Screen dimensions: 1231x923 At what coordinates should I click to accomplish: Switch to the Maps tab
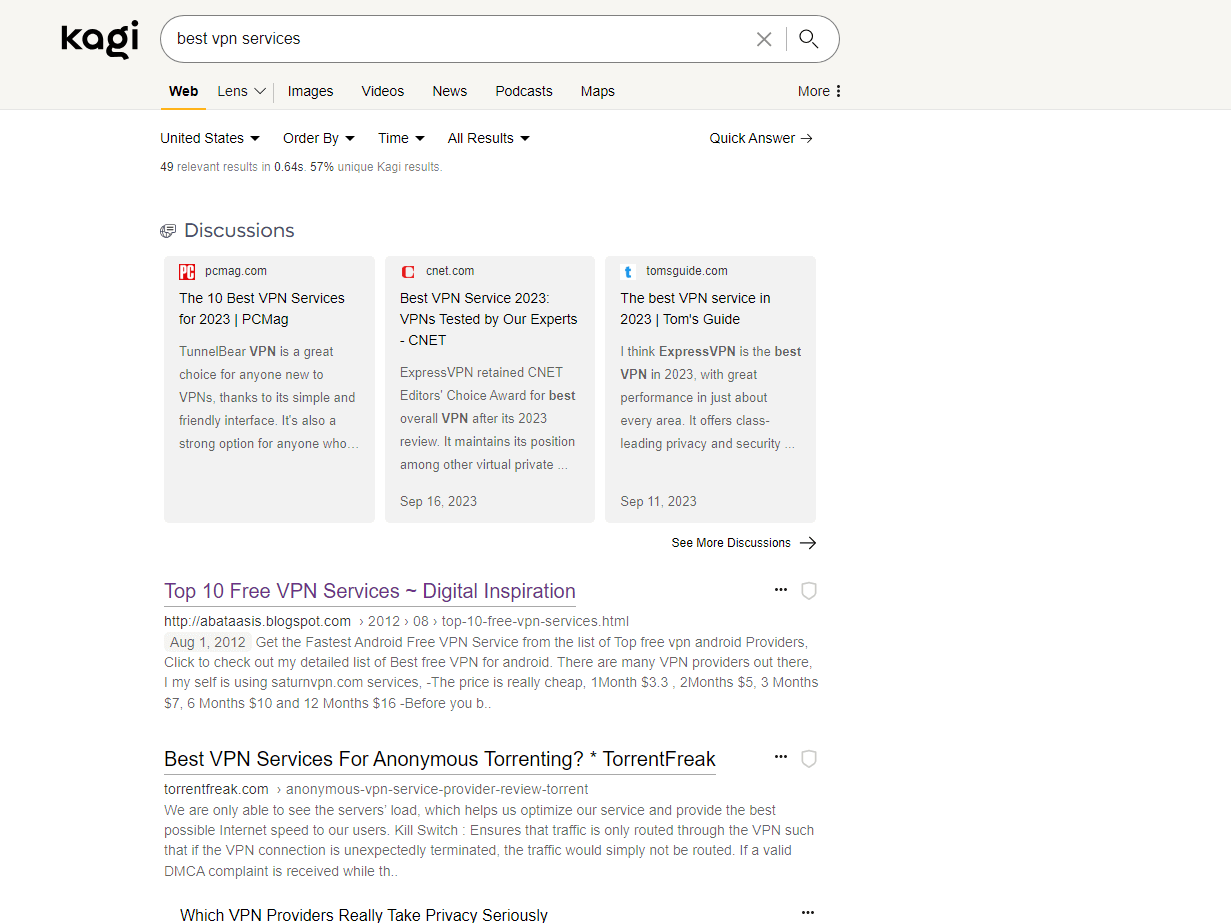click(598, 91)
